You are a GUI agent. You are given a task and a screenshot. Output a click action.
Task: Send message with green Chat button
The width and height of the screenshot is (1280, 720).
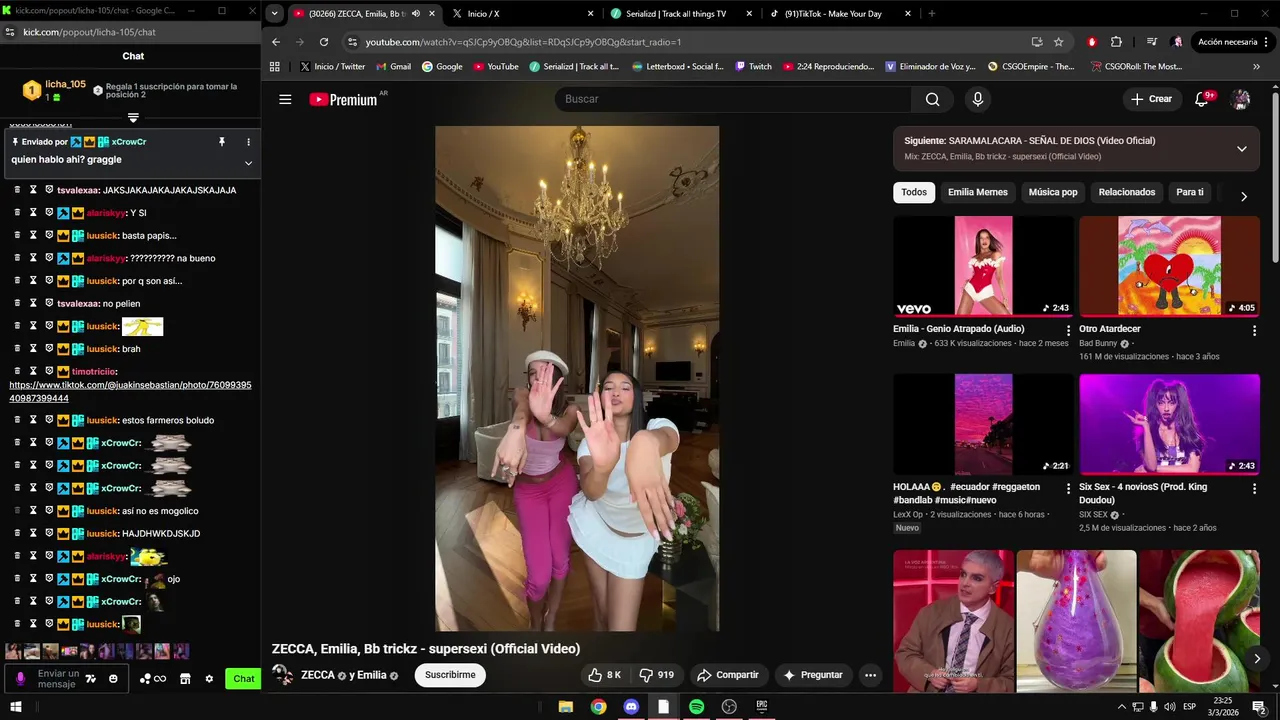(243, 679)
